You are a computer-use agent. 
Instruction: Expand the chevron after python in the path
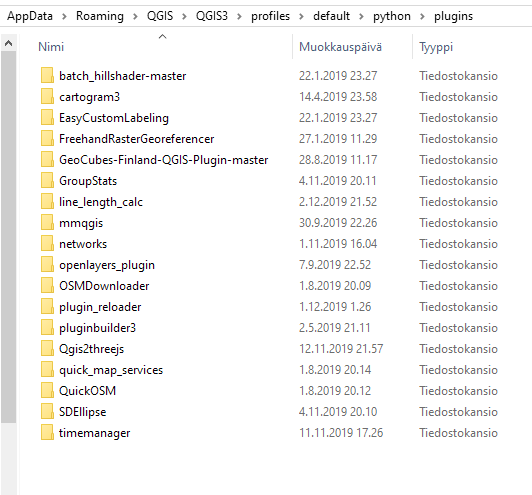422,16
